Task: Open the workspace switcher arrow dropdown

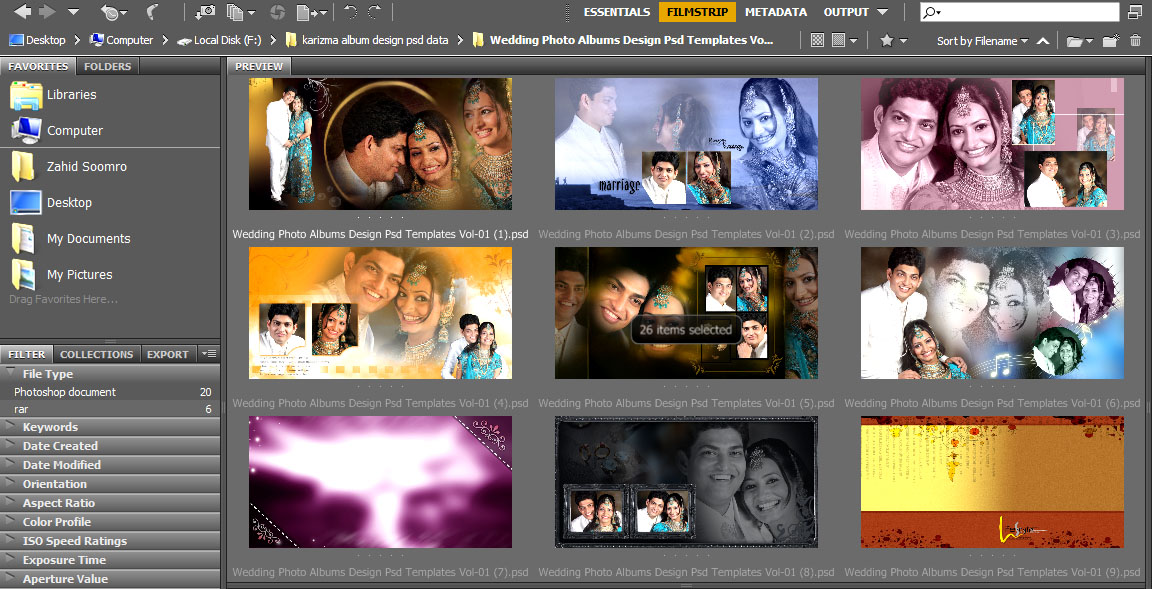Action: pos(882,12)
